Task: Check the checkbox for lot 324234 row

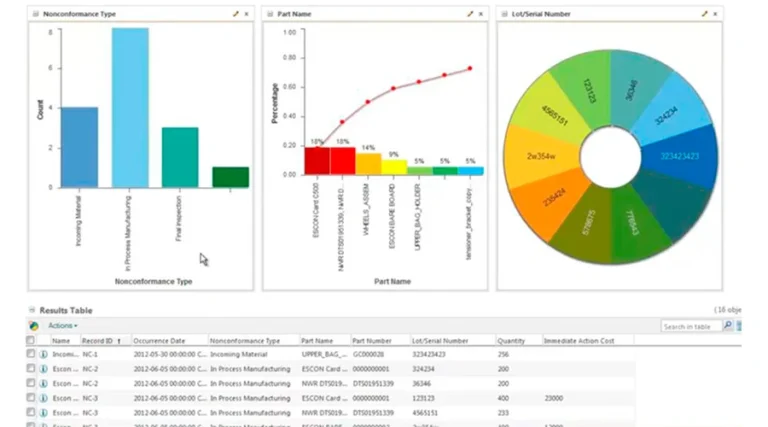Action: [30, 368]
